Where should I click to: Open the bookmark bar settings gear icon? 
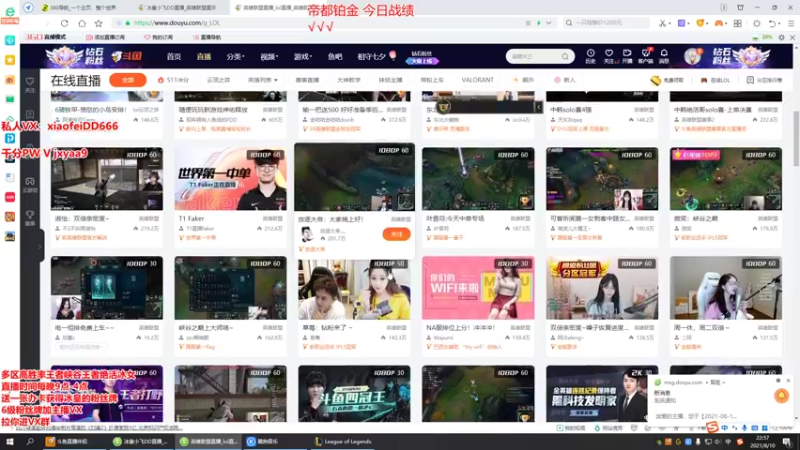(781, 37)
